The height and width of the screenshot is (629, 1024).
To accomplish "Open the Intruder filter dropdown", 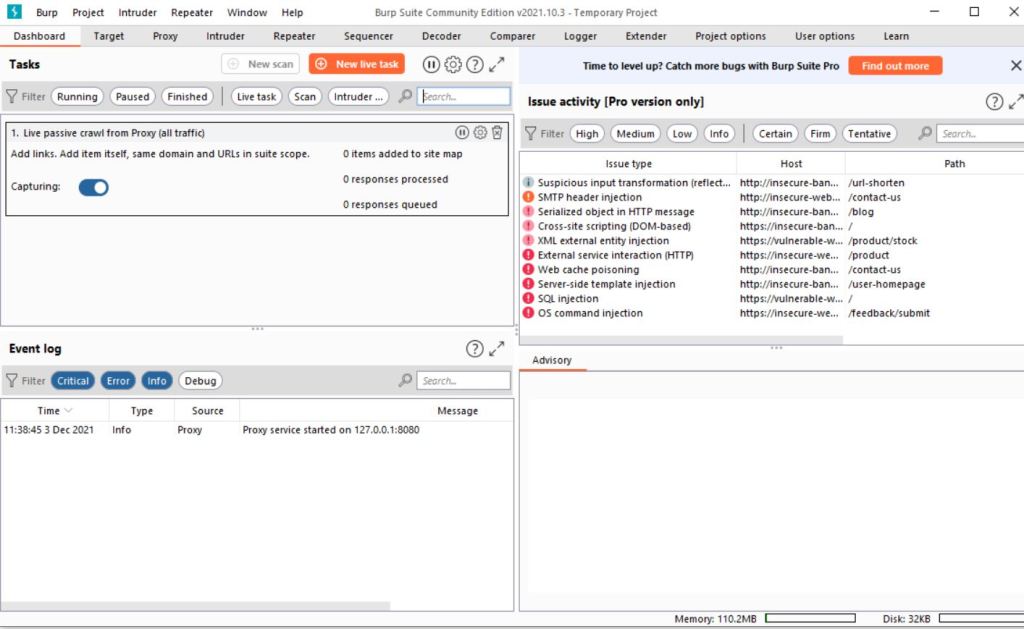I will click(358, 96).
